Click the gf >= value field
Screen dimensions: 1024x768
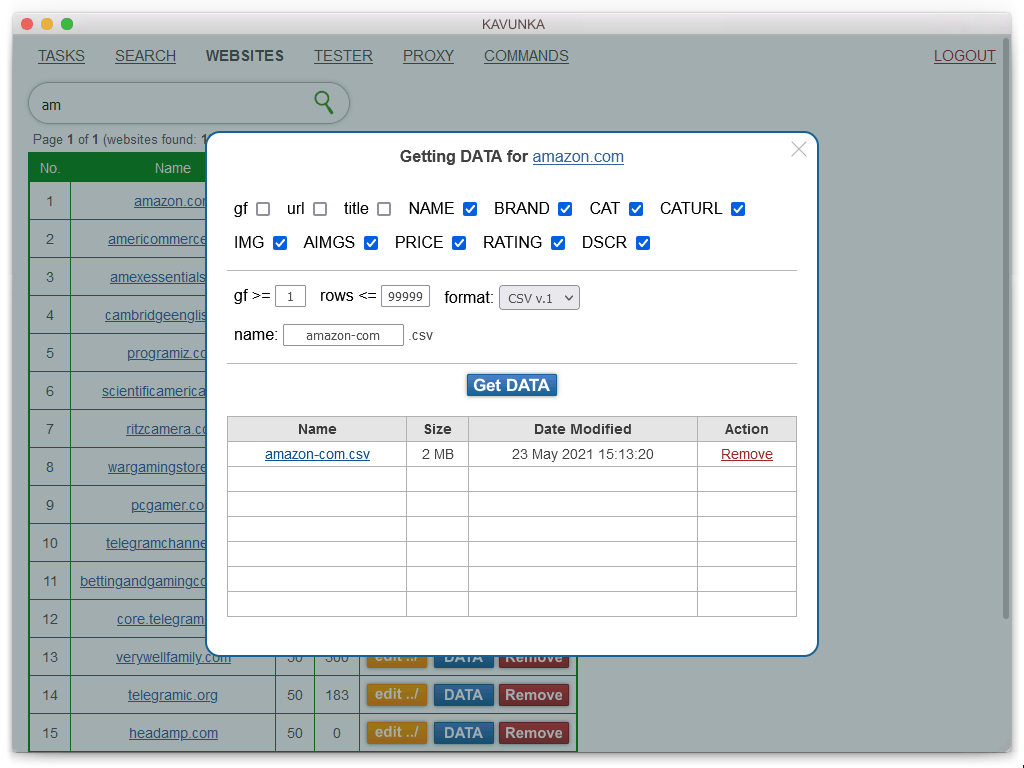(x=291, y=296)
